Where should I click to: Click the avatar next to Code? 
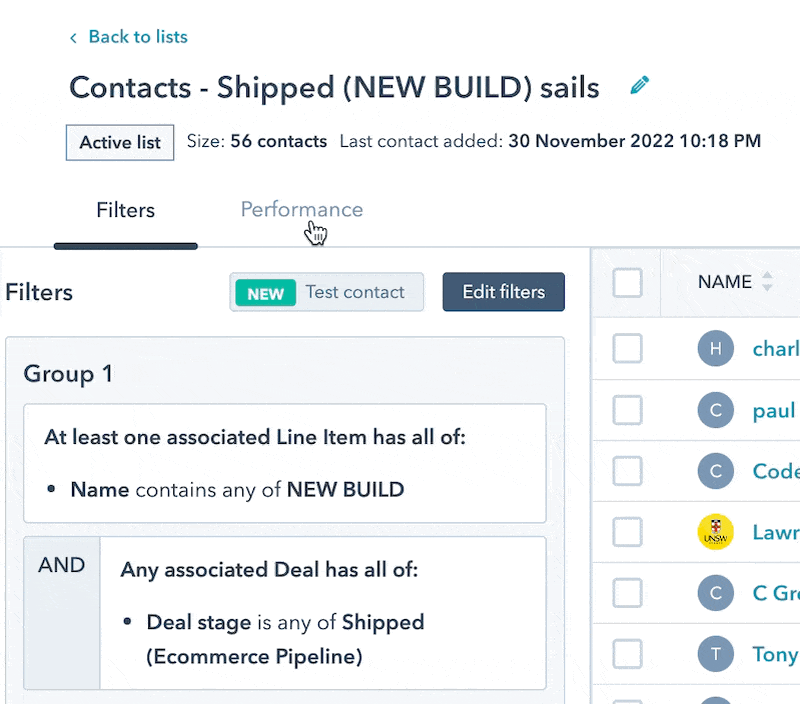(x=715, y=471)
